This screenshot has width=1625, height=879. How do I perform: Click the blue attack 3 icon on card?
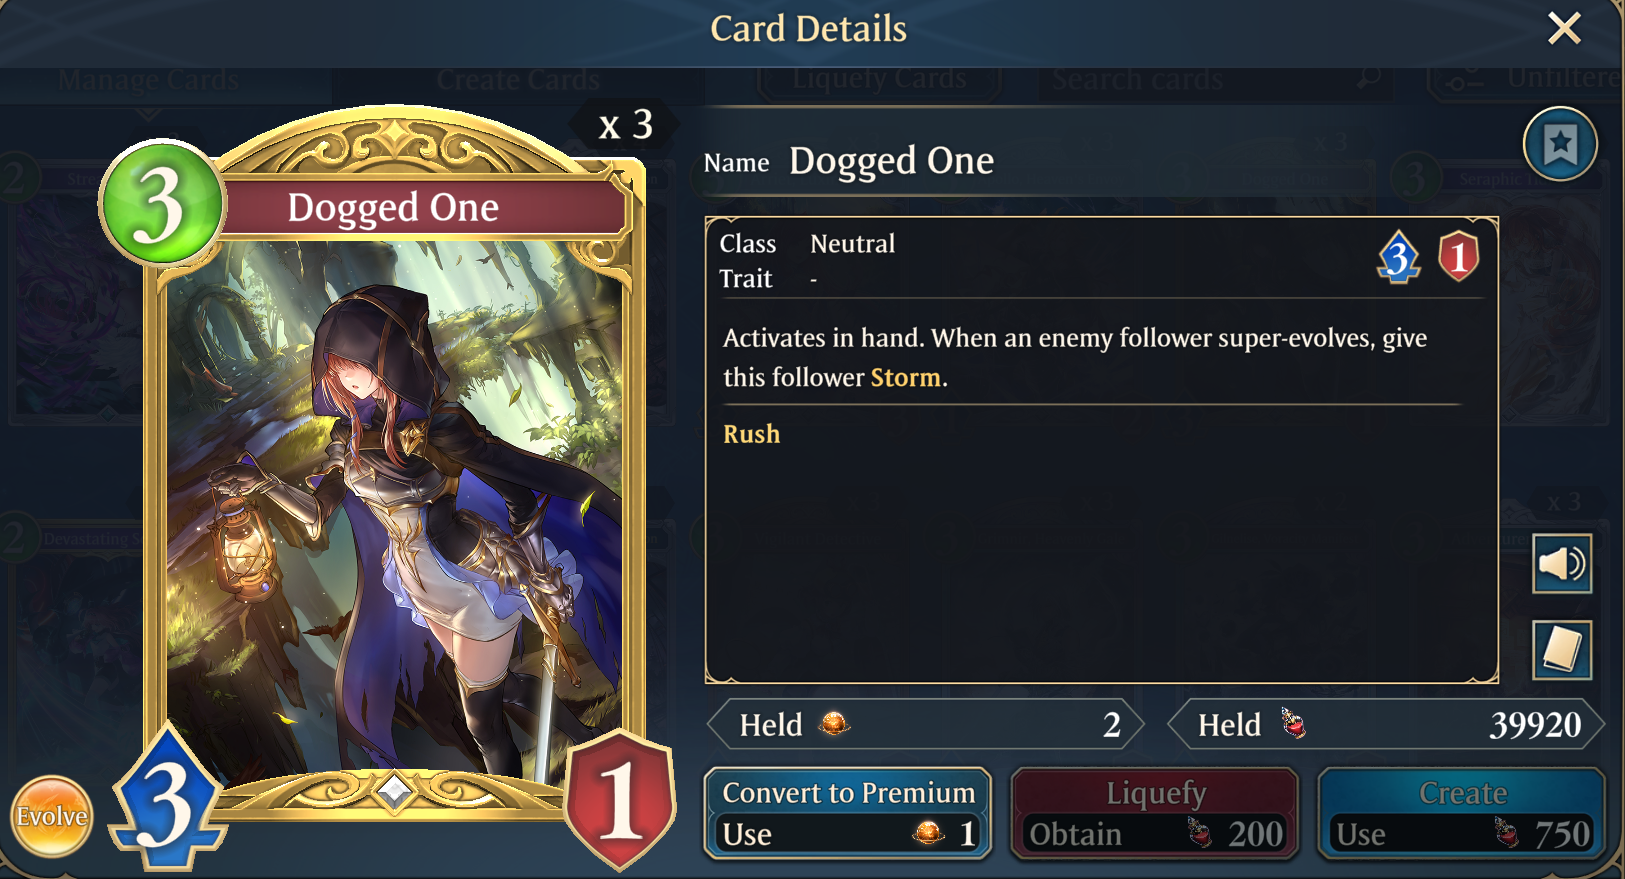(166, 798)
